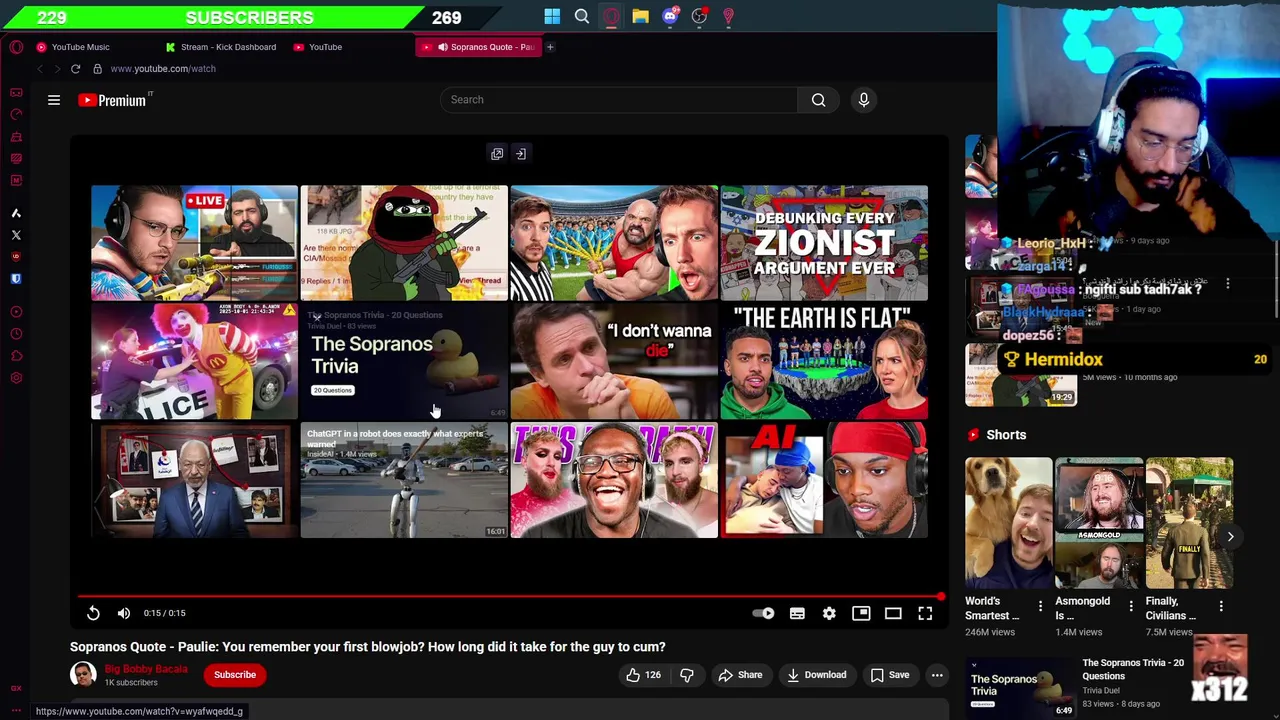Click the search magnifier button on YouTube

click(x=818, y=100)
